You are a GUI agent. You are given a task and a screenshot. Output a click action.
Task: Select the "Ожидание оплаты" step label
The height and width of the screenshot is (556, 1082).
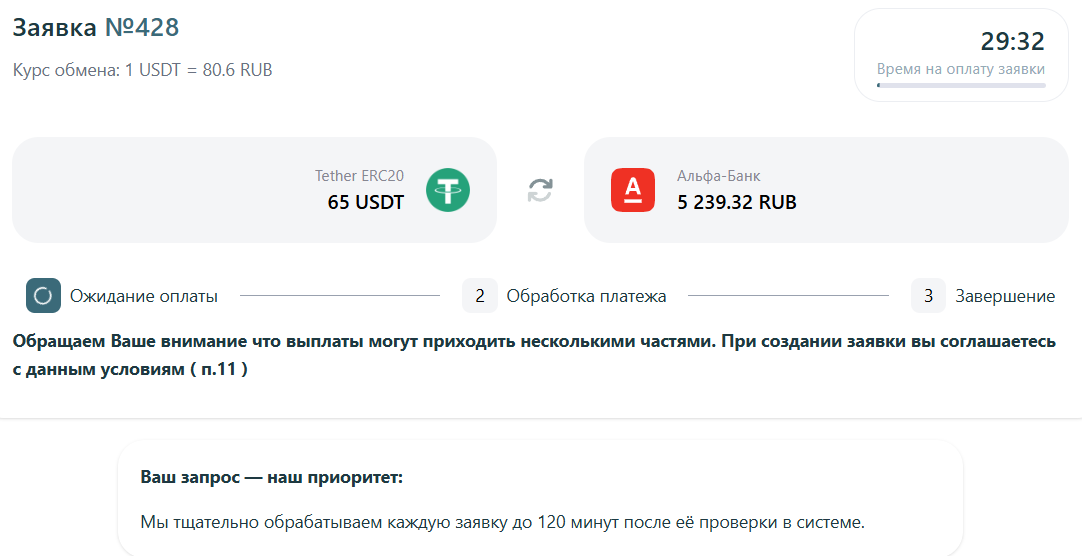pos(144,296)
